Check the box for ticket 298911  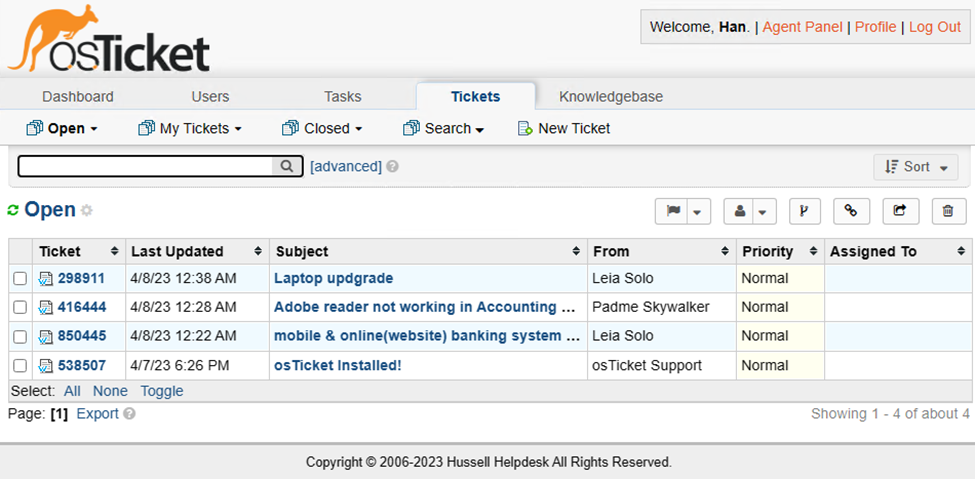pos(20,279)
